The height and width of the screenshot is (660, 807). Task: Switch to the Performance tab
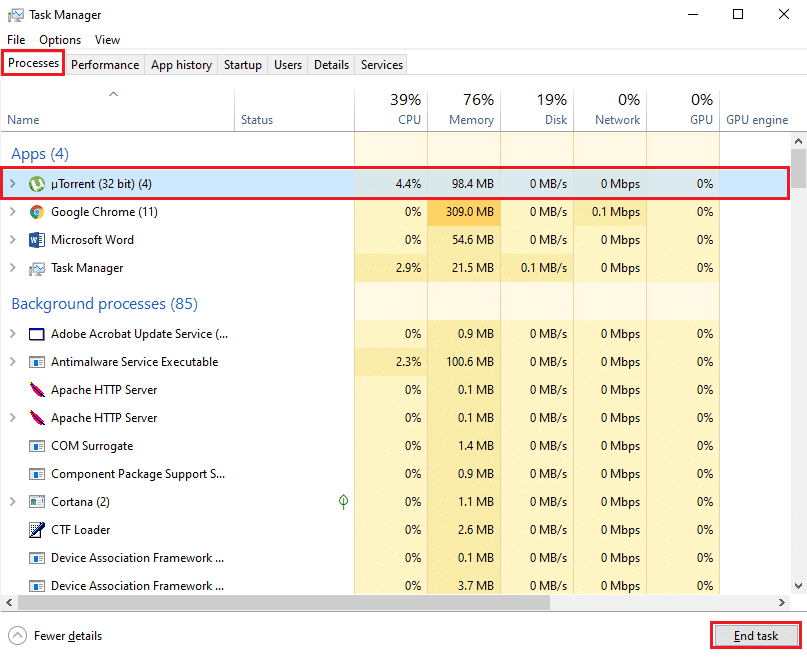(105, 65)
